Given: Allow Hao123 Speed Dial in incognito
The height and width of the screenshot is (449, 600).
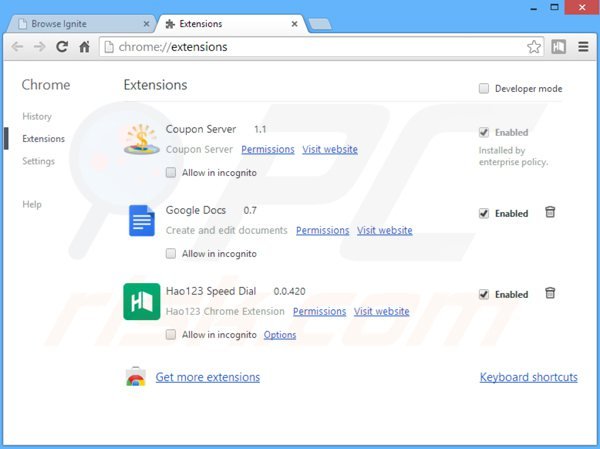Looking at the screenshot, I should pos(171,335).
